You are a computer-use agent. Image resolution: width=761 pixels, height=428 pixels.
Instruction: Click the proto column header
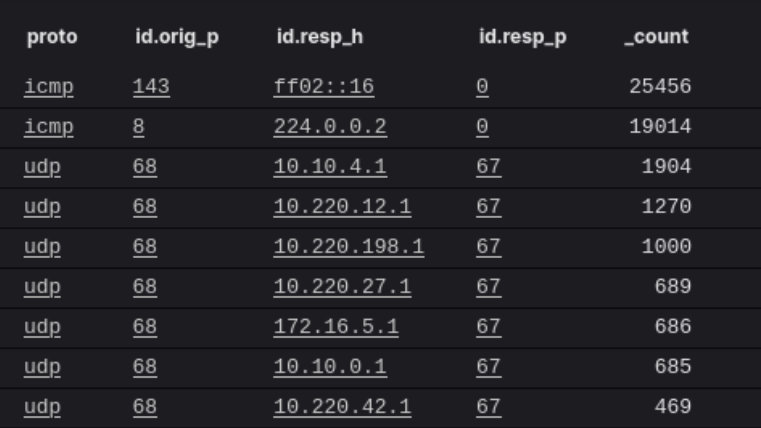[52, 37]
